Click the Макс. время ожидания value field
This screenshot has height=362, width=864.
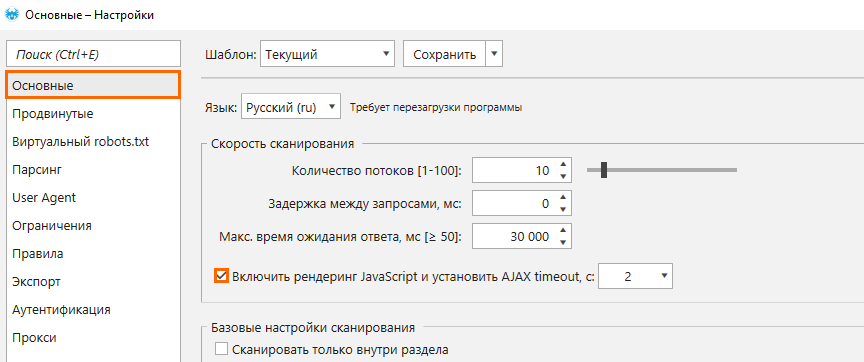tap(514, 236)
